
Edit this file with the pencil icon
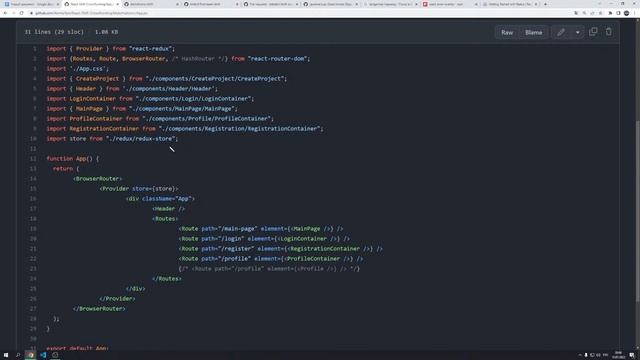point(561,32)
